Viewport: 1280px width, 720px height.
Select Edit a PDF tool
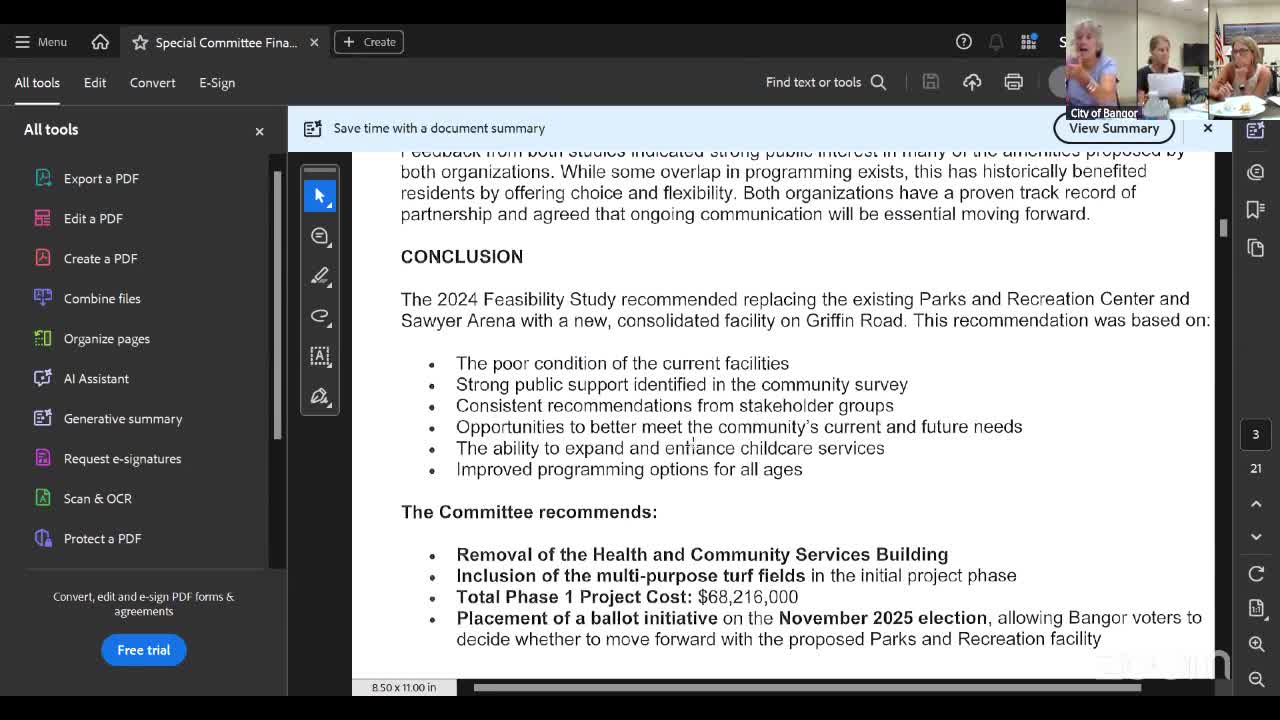[x=93, y=218]
